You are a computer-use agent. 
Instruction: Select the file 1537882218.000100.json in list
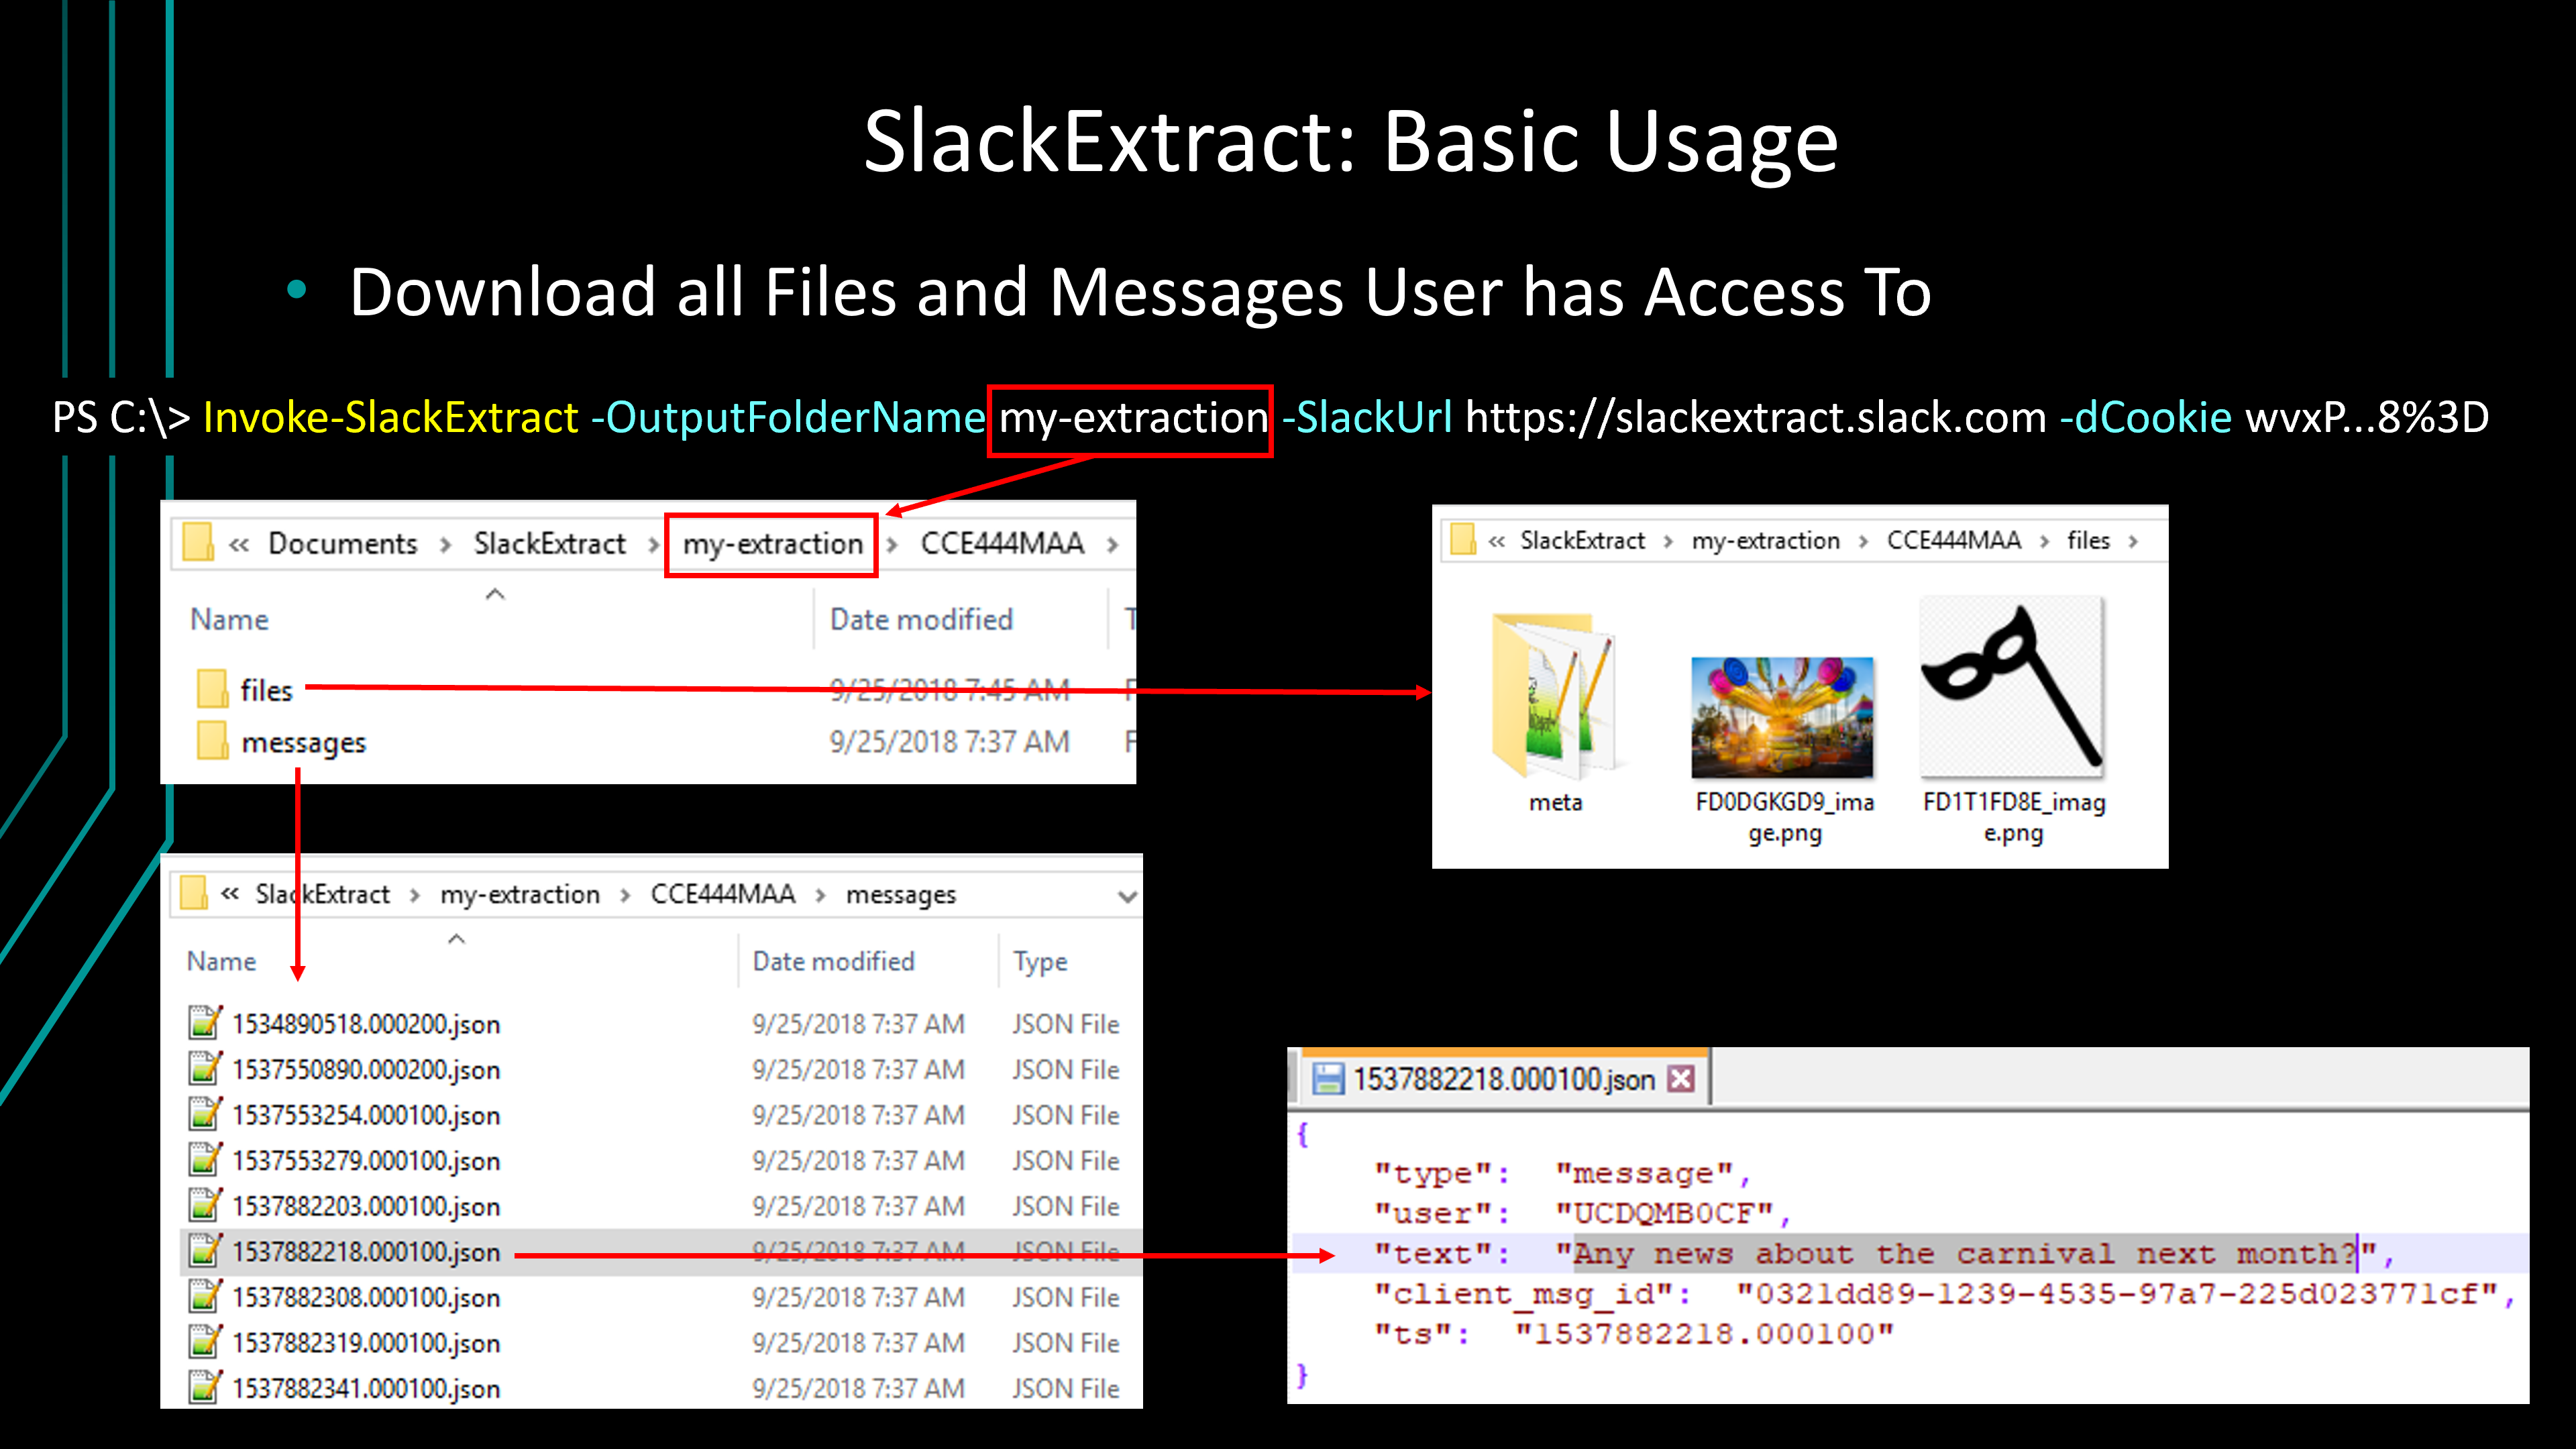366,1252
